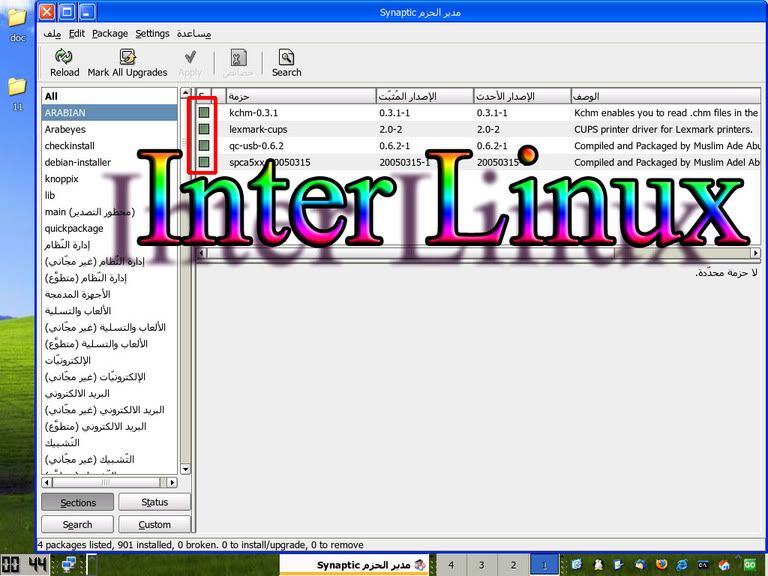Viewport: 768px width, 576px height.
Task: Click the Reload toolbar icon
Action: pos(64,57)
